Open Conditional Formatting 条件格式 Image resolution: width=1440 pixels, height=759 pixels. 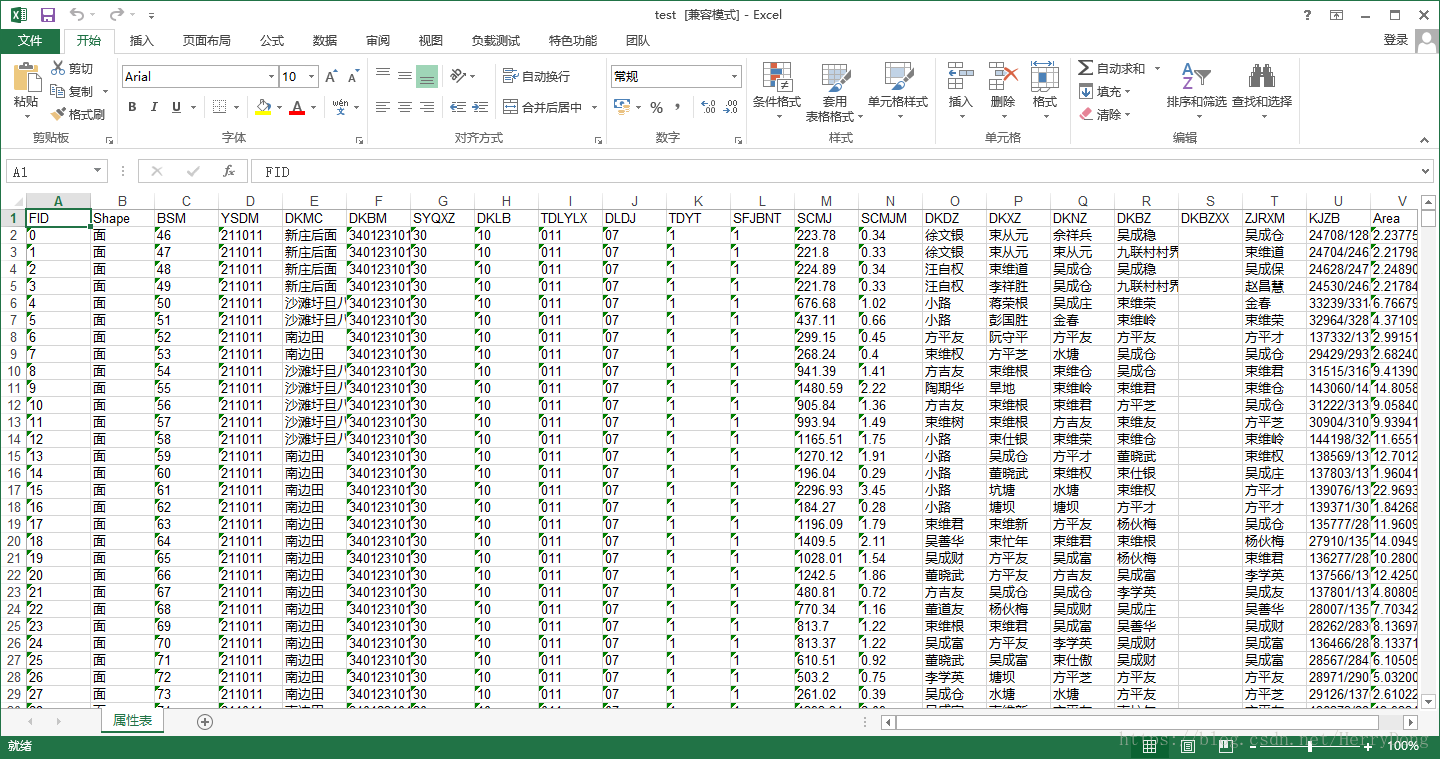click(777, 92)
